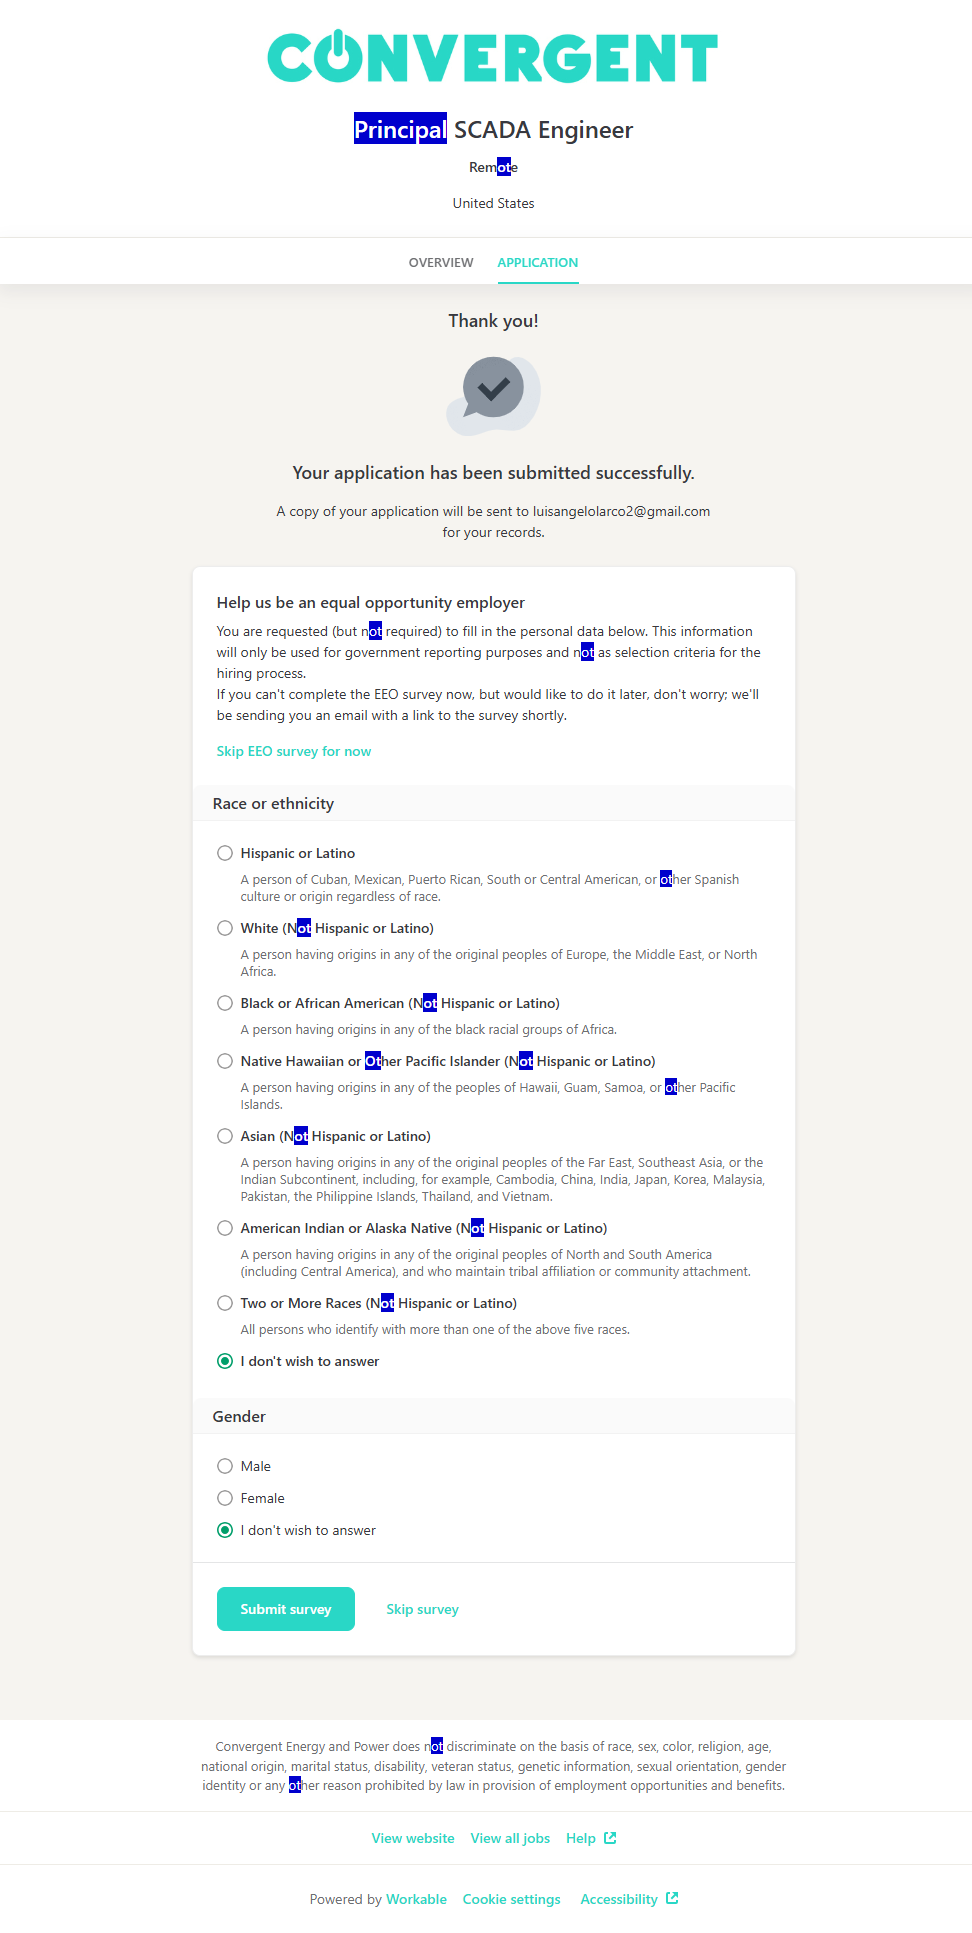Viewport: 972px width, 1933px height.
Task: Select White (Not Hispanic or Latino) option
Action: (x=225, y=928)
